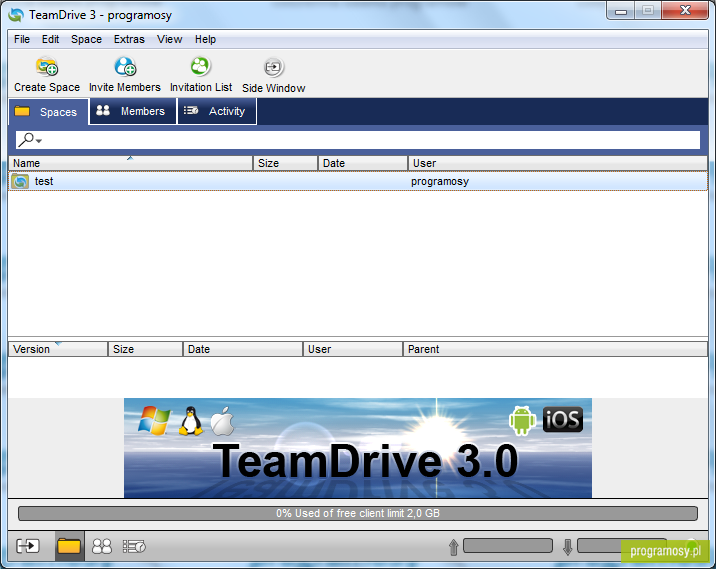This screenshot has height=569, width=716.
Task: Click the storage usage progress bar
Action: pyautogui.click(x=358, y=513)
